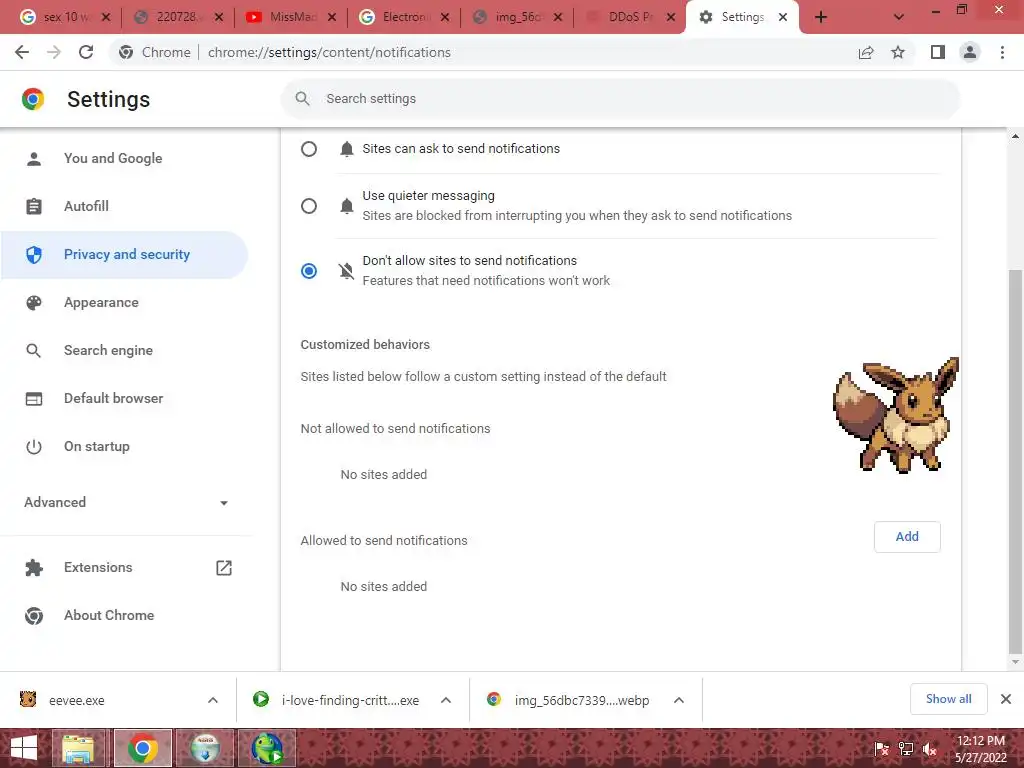1024x768 pixels.
Task: Open the frog media player taskbar app
Action: pos(268,748)
